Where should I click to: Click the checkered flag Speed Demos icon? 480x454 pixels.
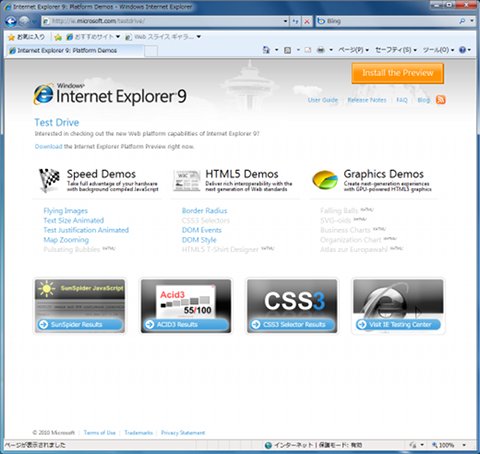[x=49, y=180]
